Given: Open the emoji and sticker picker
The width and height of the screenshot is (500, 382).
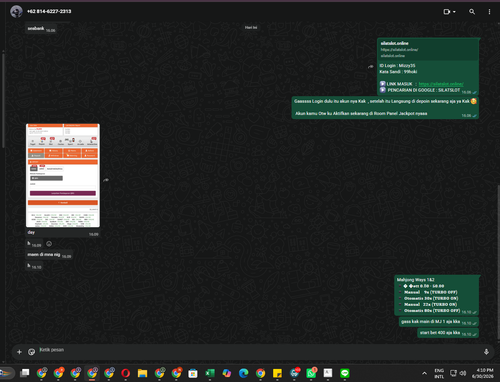Looking at the screenshot, I should (x=31, y=352).
